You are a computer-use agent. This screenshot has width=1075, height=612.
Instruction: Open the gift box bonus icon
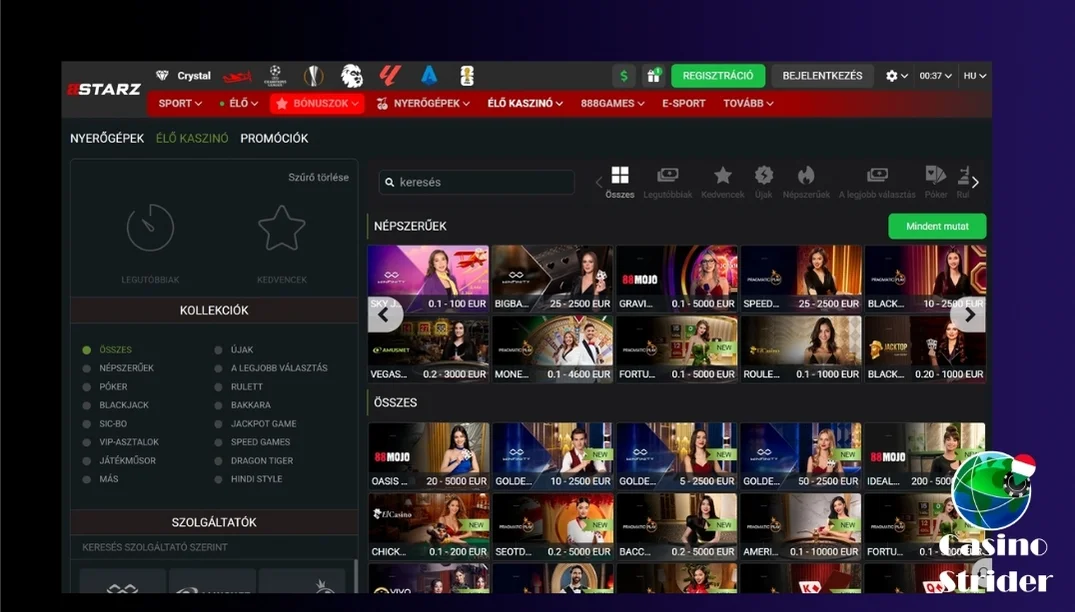pos(653,76)
